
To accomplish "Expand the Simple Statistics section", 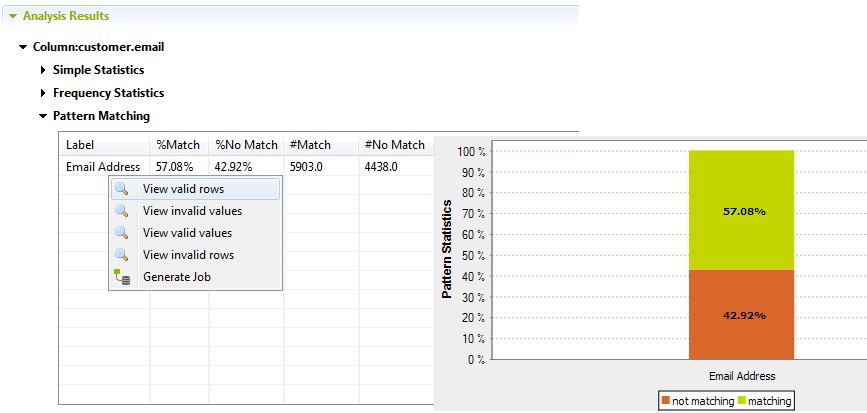I will tap(43, 70).
